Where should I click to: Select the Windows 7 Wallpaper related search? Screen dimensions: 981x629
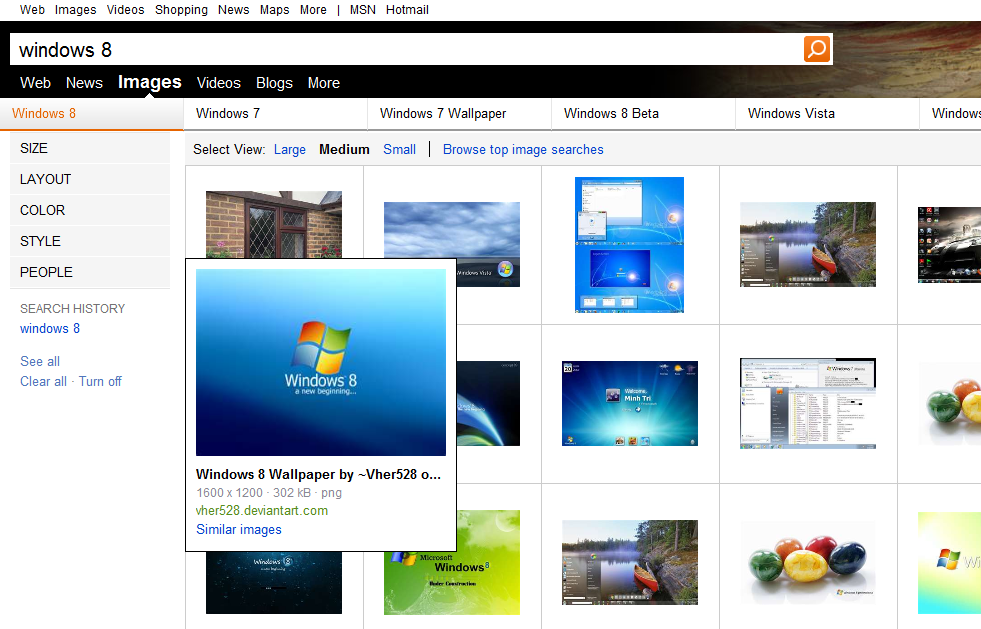pos(459,113)
